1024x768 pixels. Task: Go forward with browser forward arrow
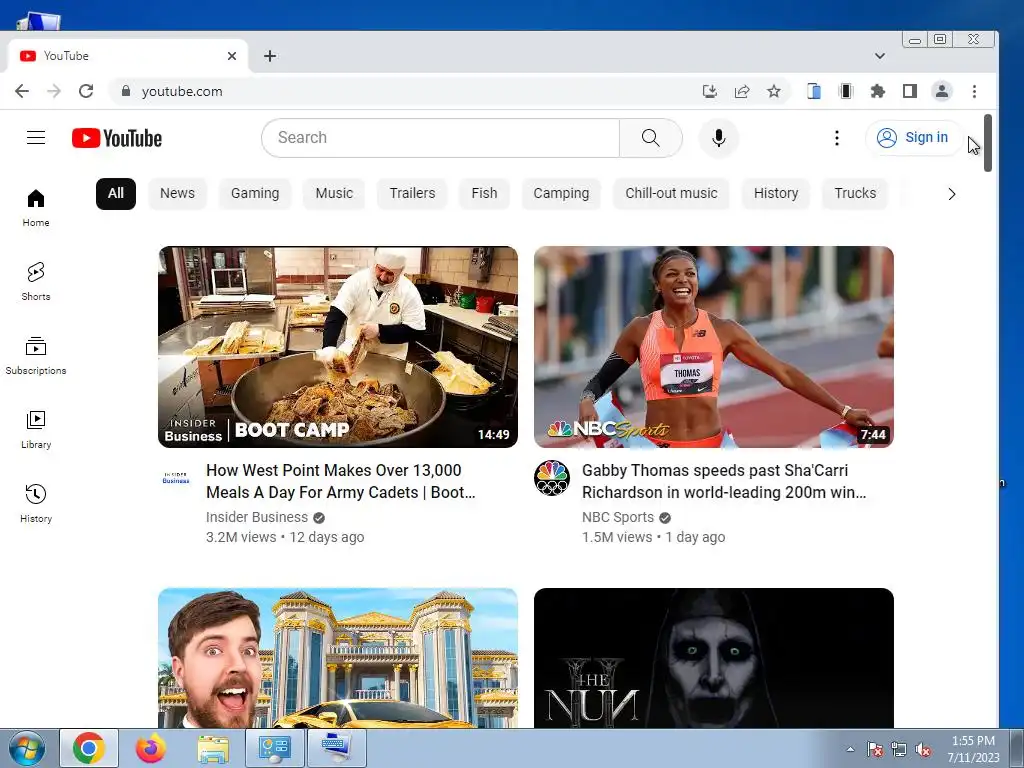point(54,91)
